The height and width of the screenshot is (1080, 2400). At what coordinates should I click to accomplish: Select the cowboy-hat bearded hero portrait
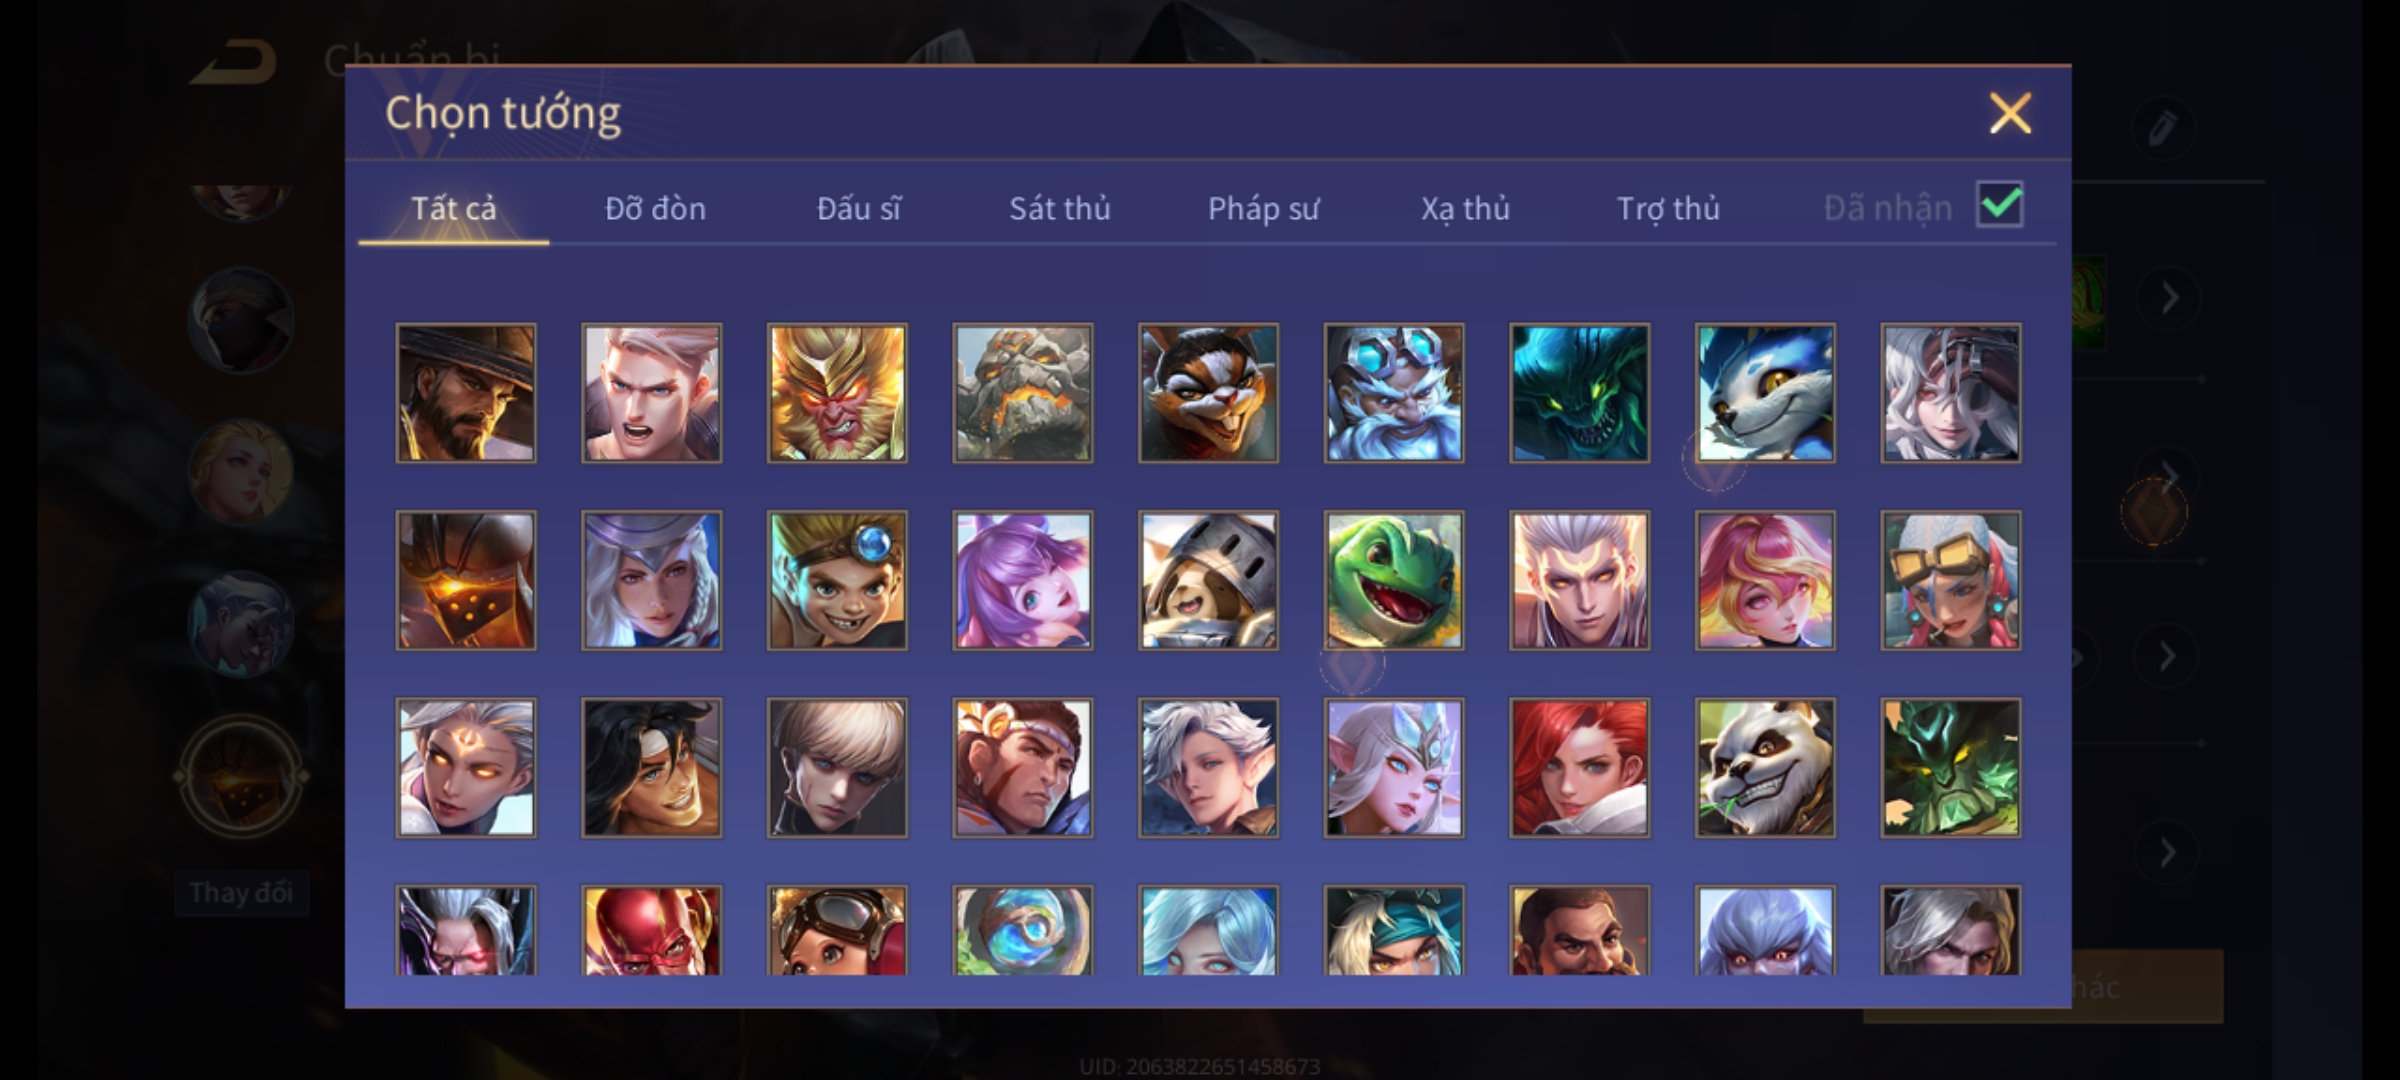[x=466, y=393]
